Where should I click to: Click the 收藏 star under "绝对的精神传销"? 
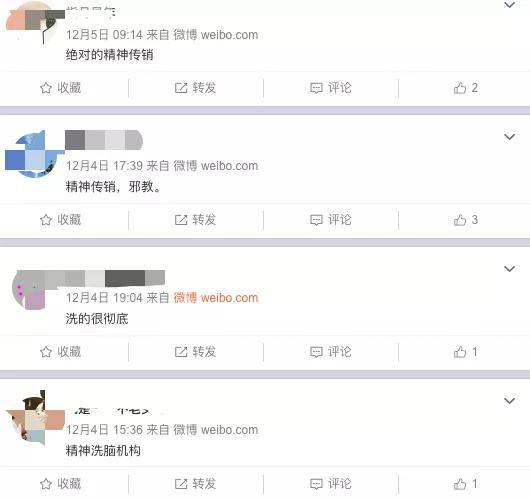click(x=46, y=88)
